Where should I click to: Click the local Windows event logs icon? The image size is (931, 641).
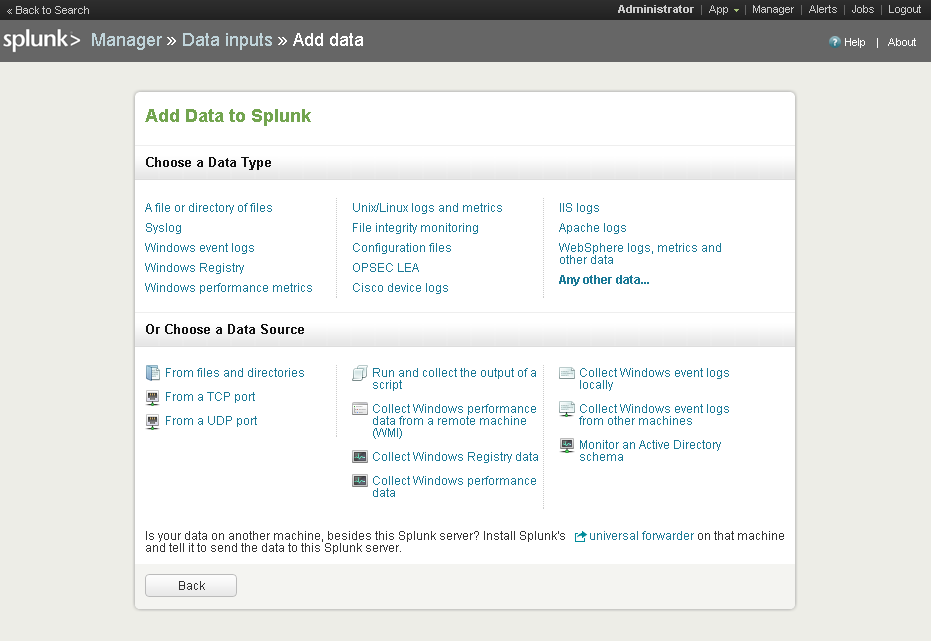click(567, 373)
